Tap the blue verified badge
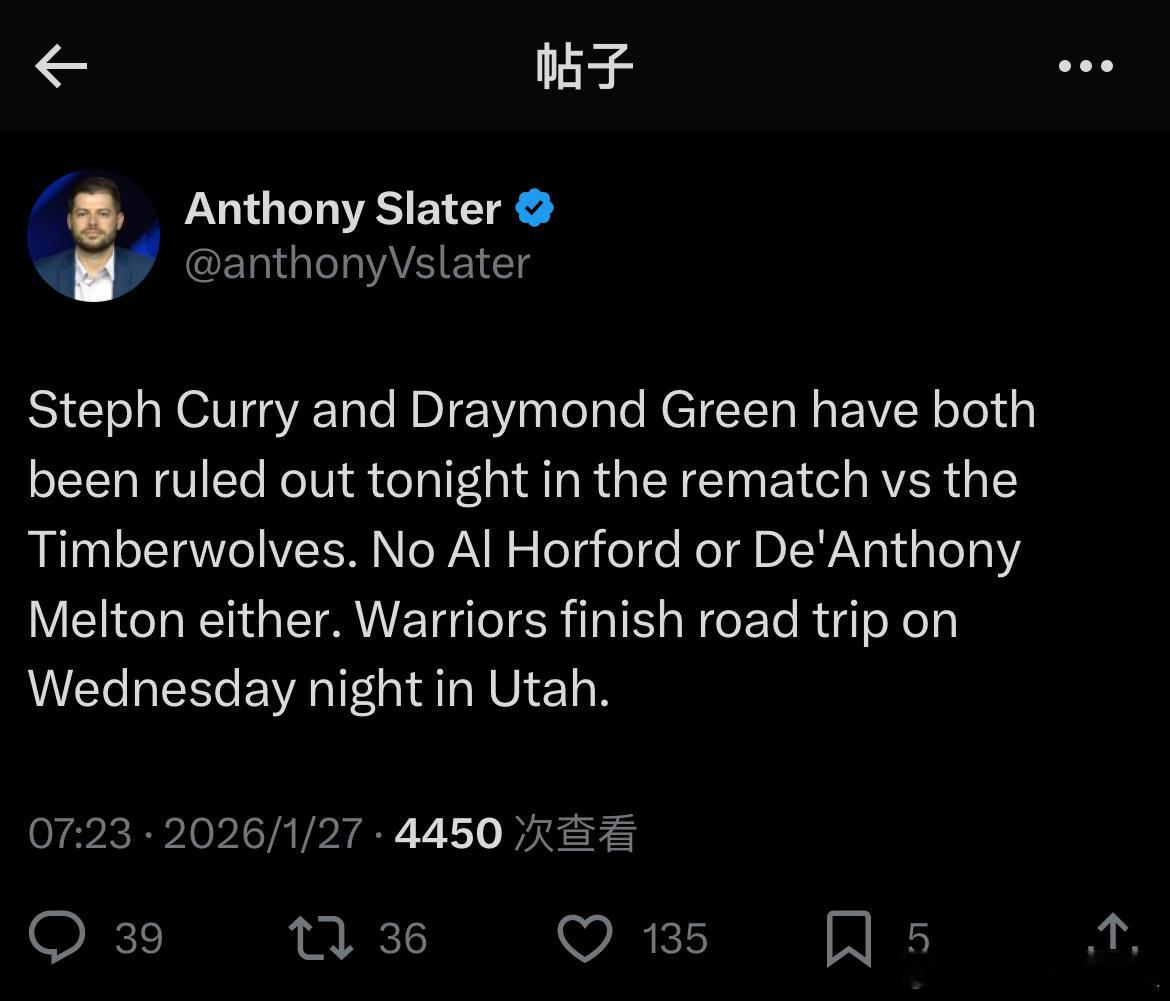 (535, 209)
